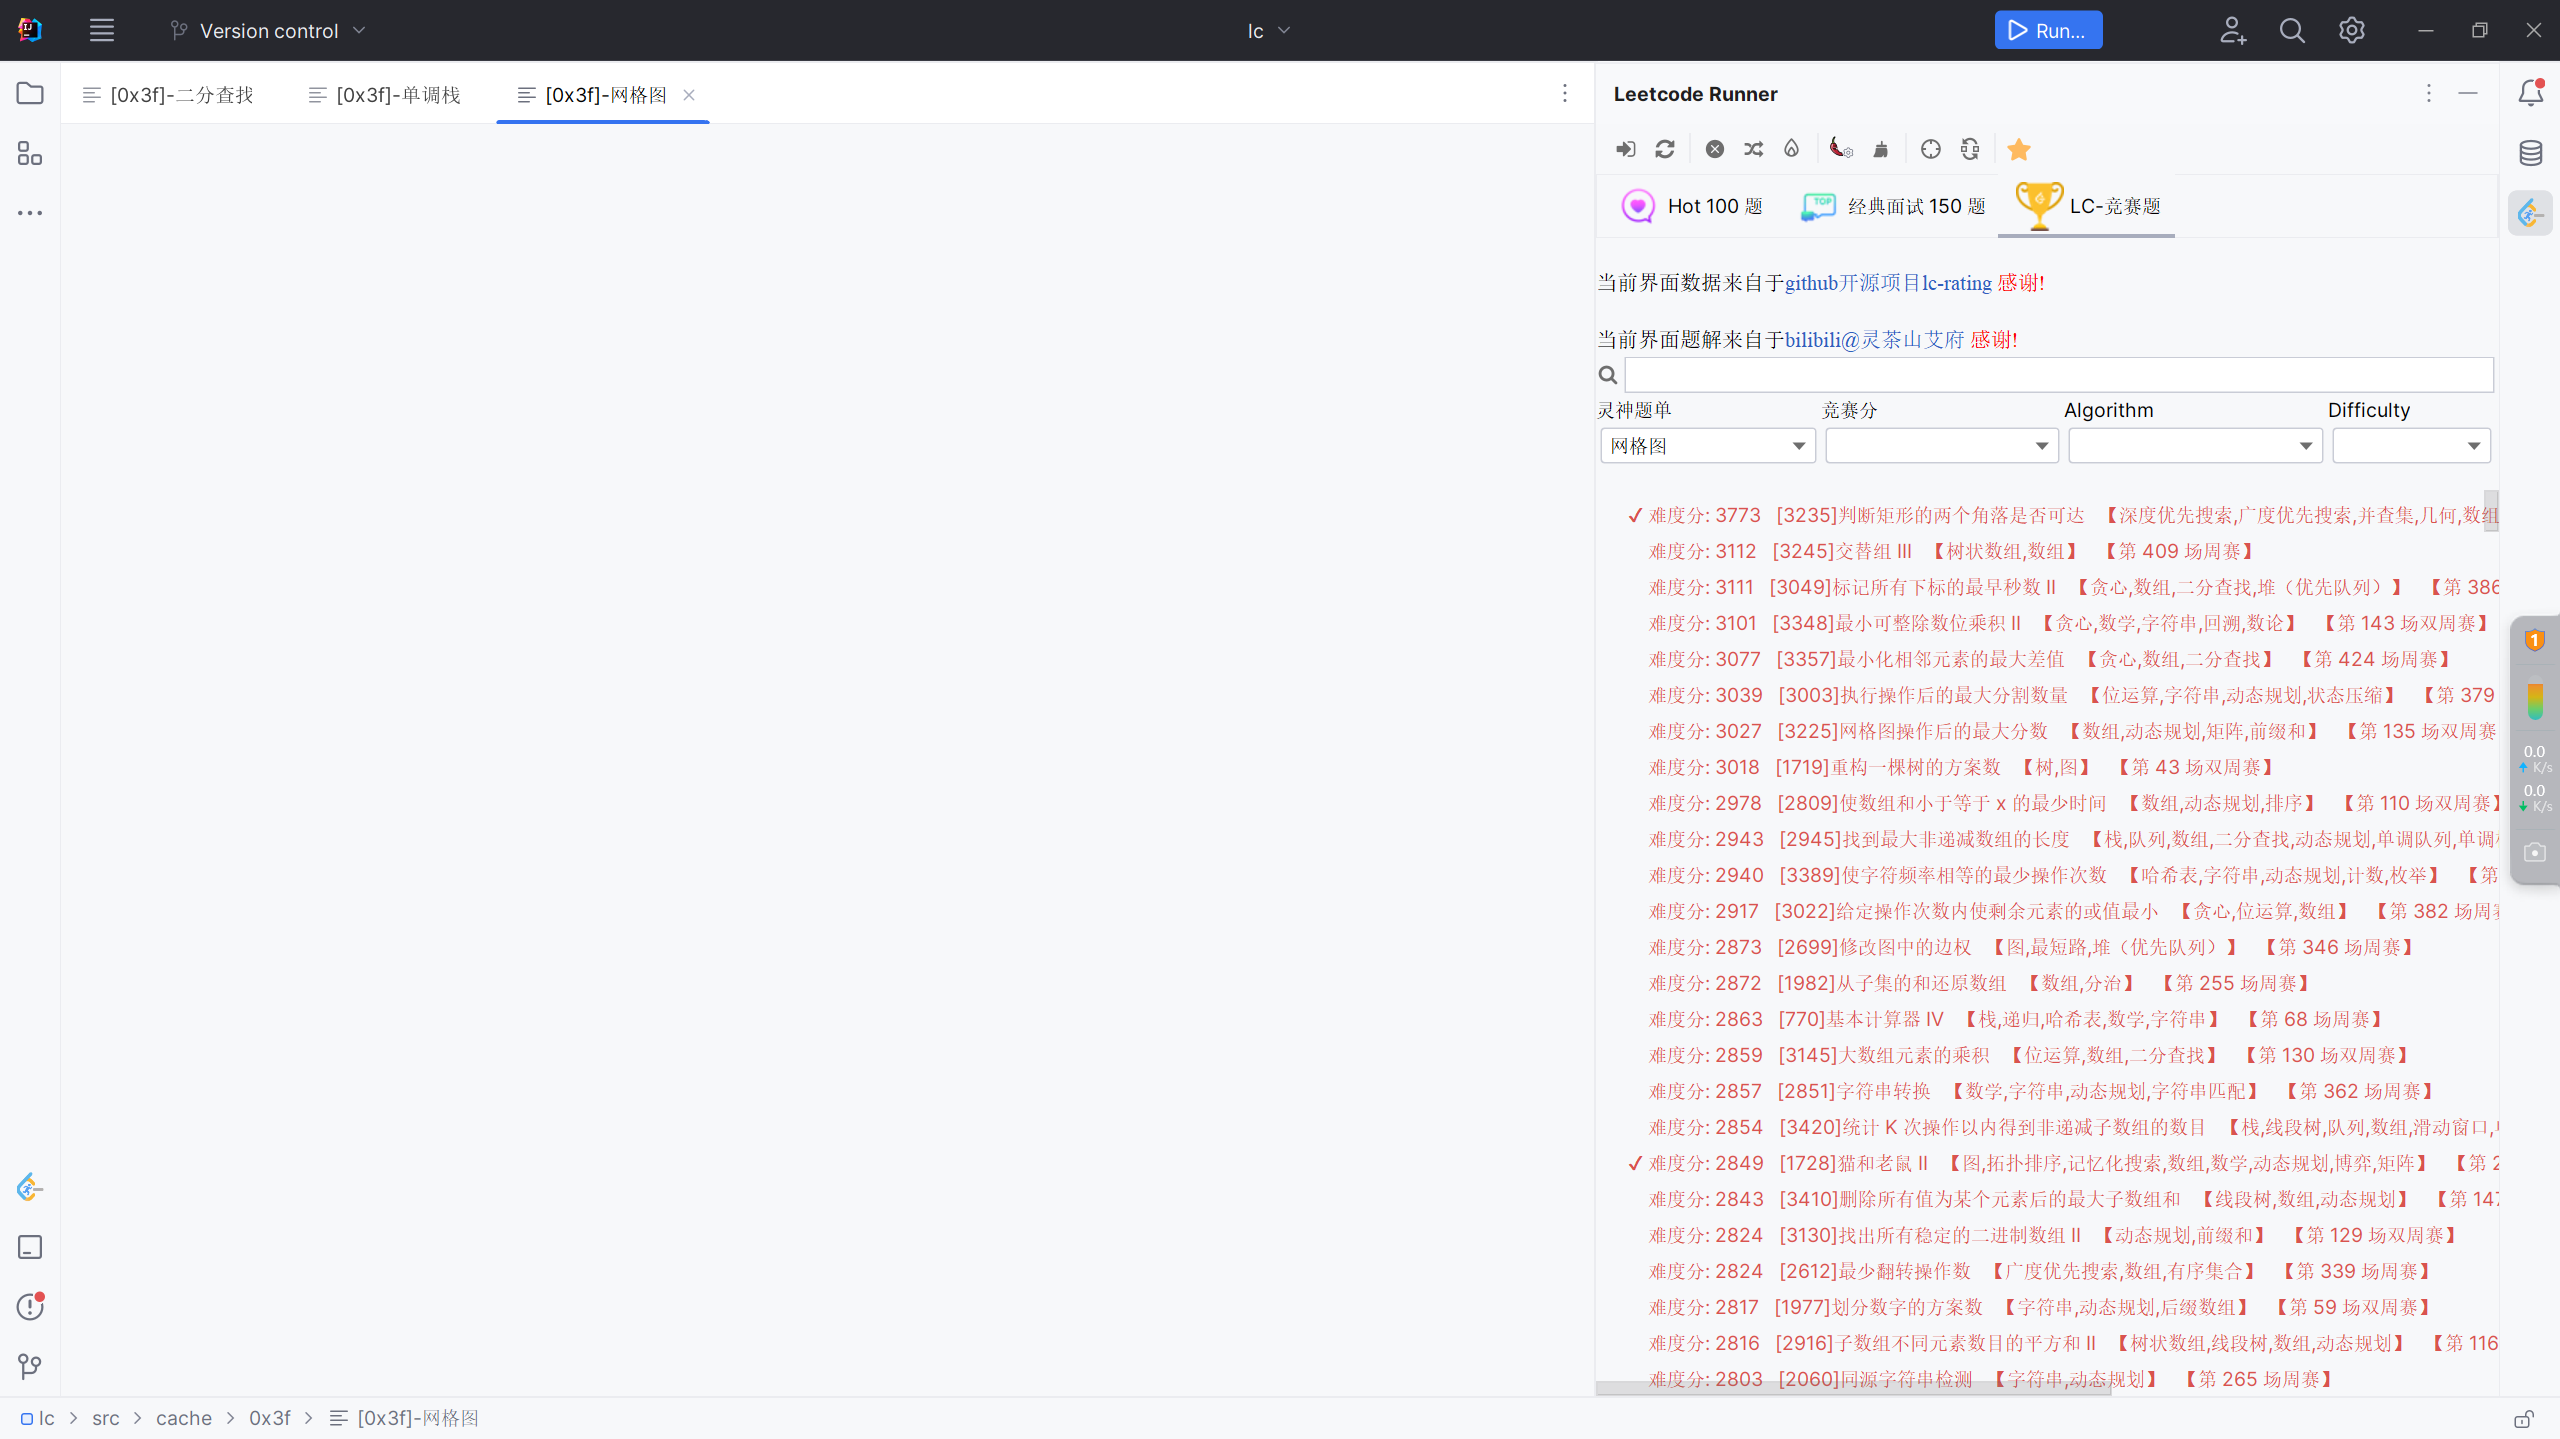Open the Database tool window icon
The width and height of the screenshot is (2560, 1439).
(x=2530, y=153)
